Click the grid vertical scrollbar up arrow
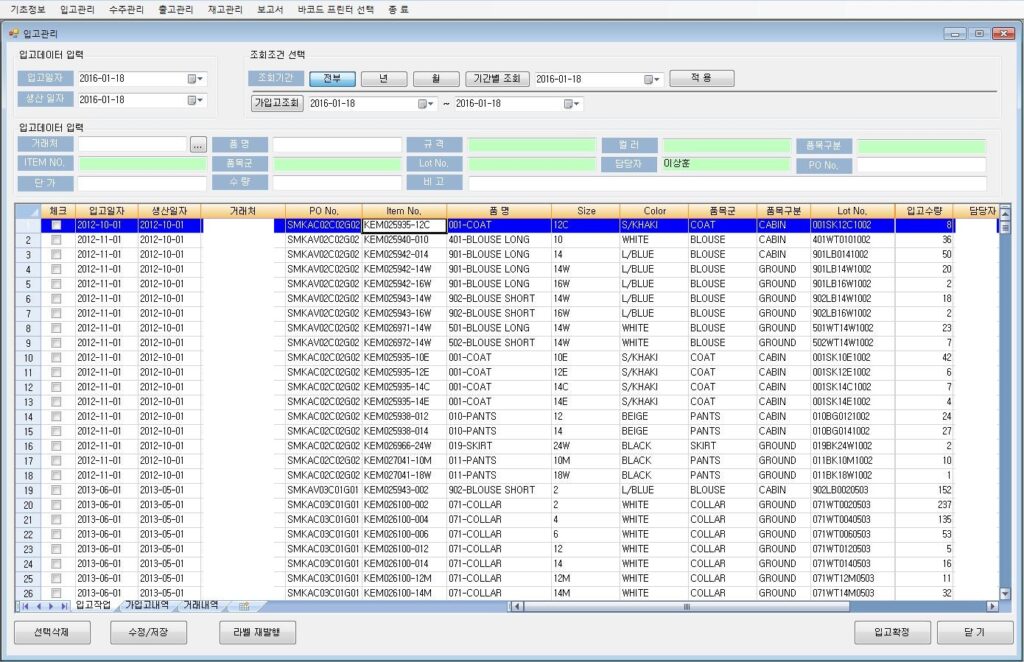Viewport: 1024px width, 662px height. (x=1005, y=211)
